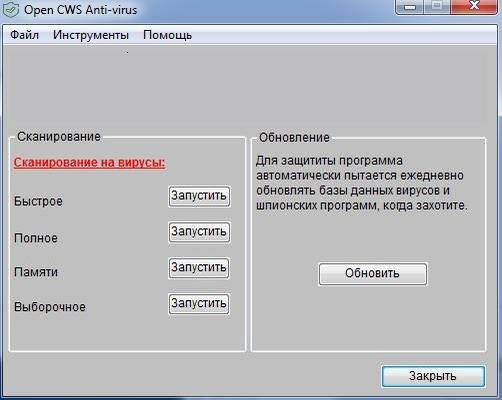502x400 pixels.
Task: Close the window with the X button
Action: pyautogui.click(x=474, y=7)
